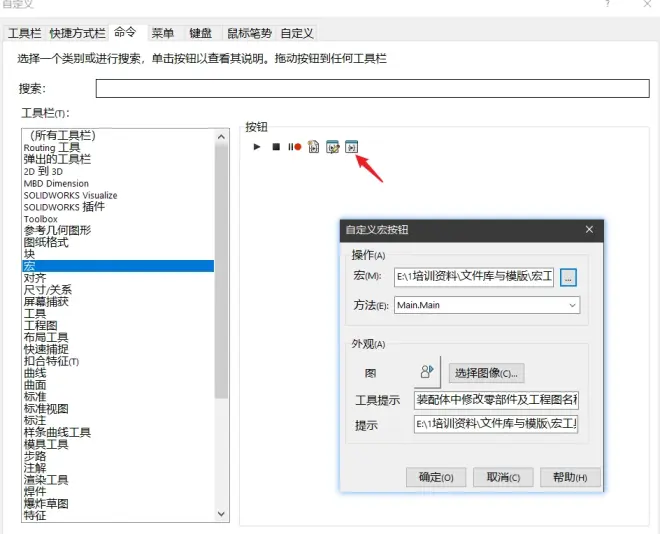Click the 提示 text field
This screenshot has height=534, width=660.
coord(496,424)
